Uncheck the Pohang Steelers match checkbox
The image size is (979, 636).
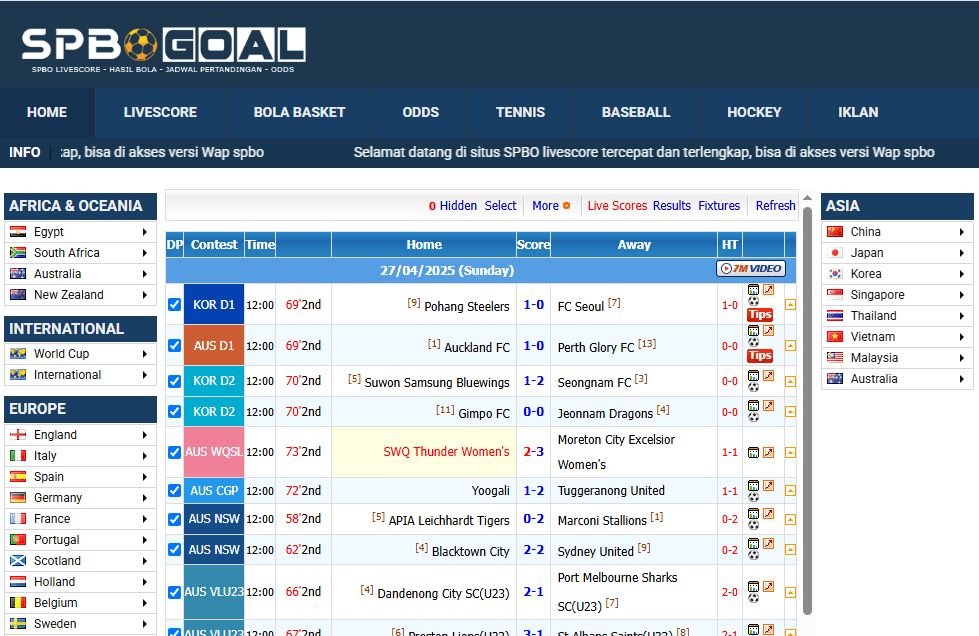[x=175, y=305]
